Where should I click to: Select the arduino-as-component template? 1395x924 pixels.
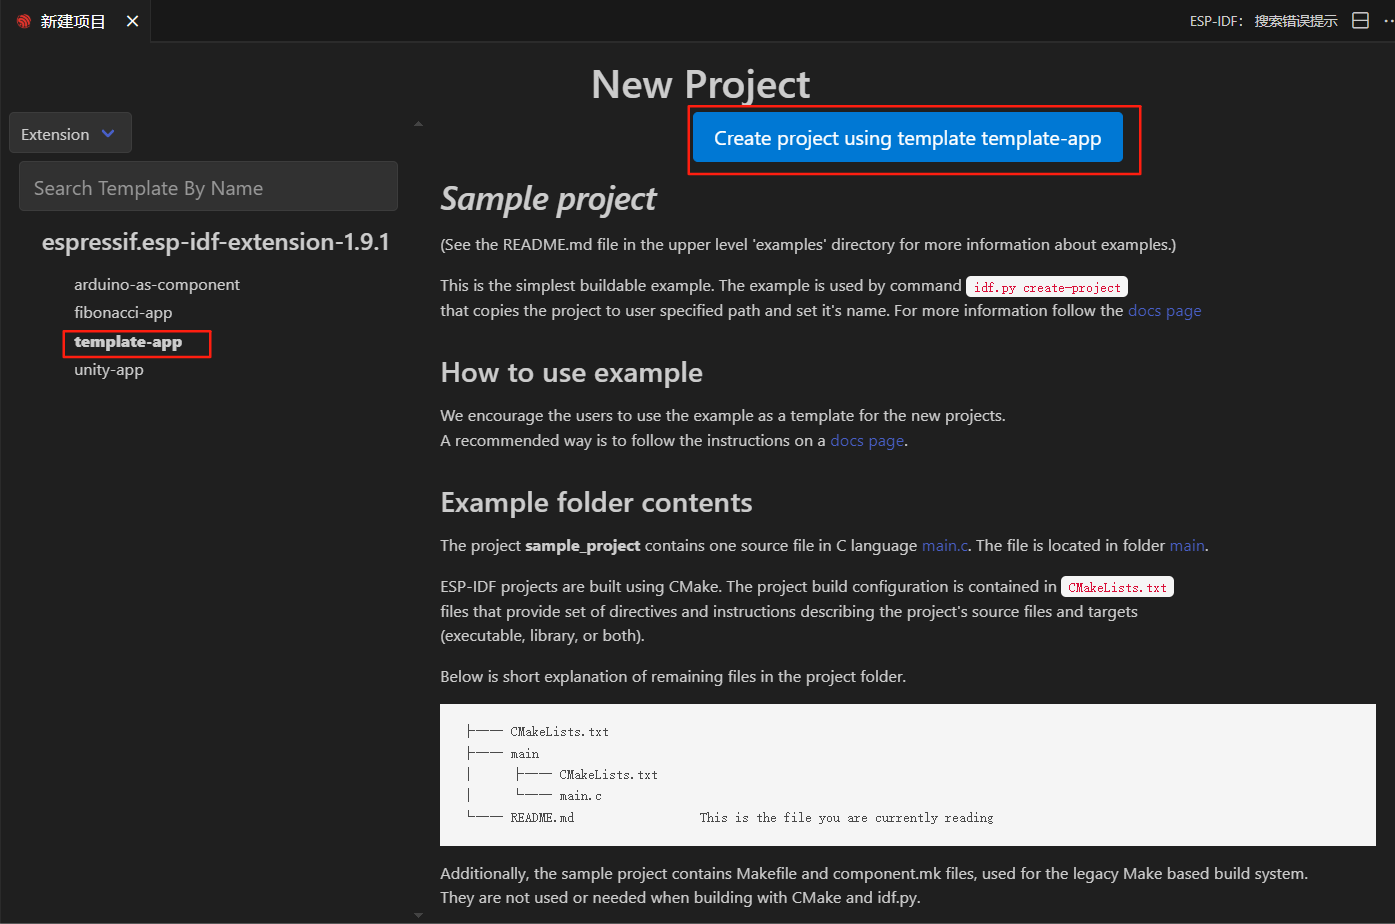pos(157,285)
